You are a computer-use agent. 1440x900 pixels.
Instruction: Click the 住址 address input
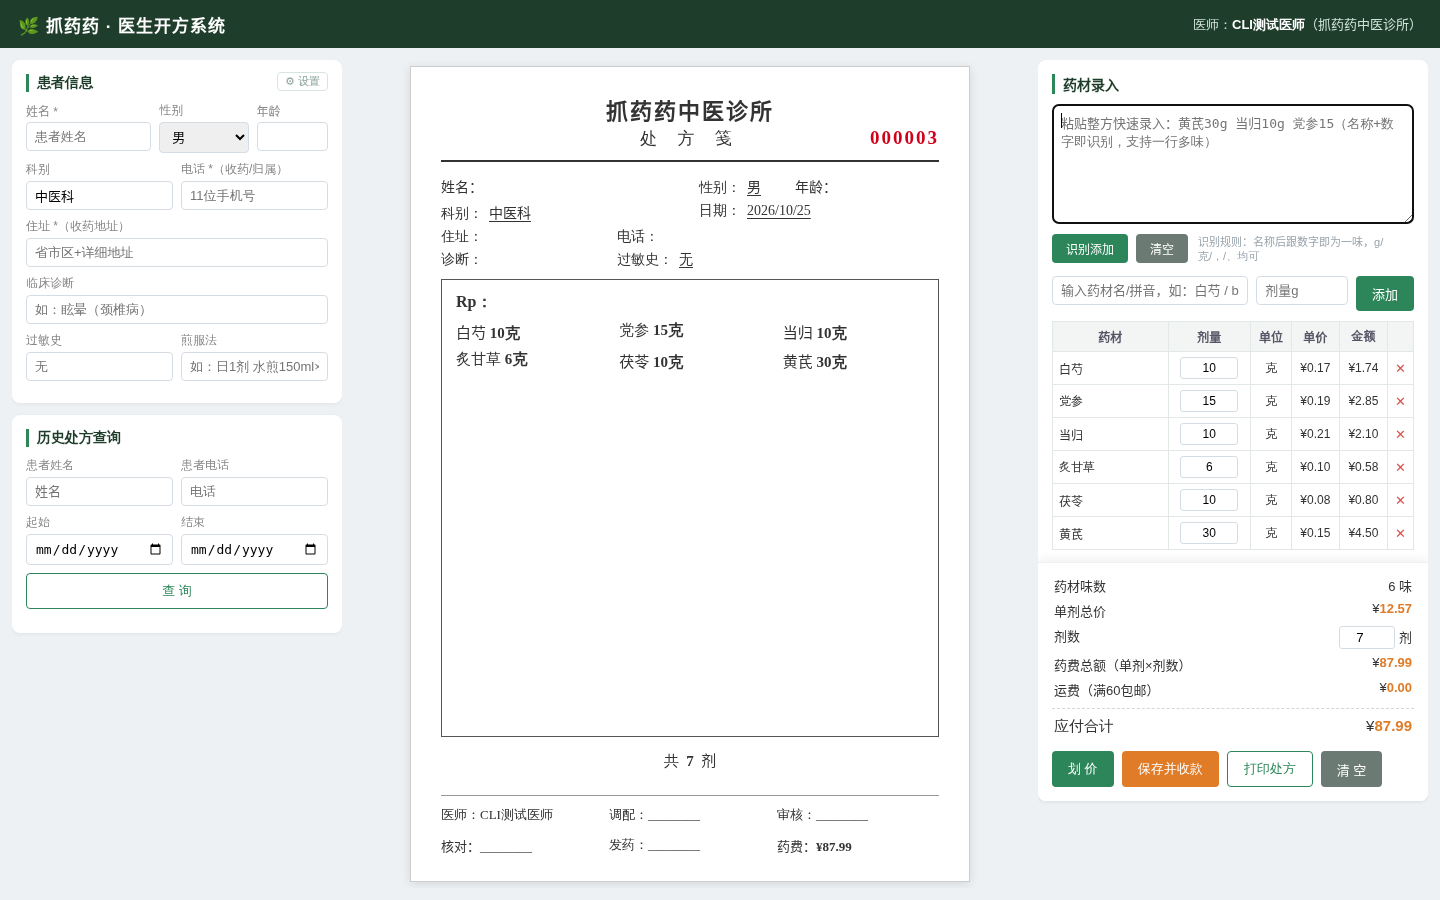177,253
